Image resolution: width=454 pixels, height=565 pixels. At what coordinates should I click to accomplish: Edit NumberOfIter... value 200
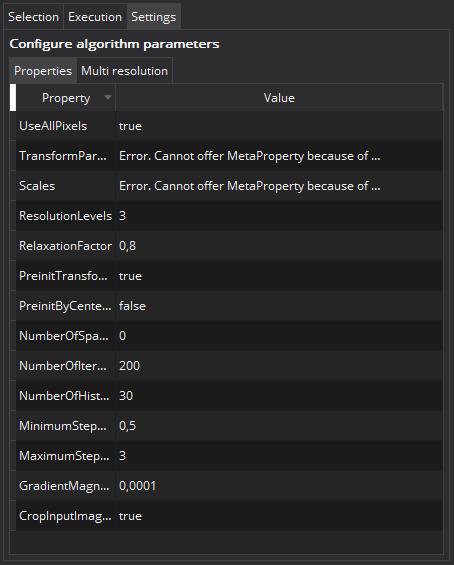tap(279, 366)
